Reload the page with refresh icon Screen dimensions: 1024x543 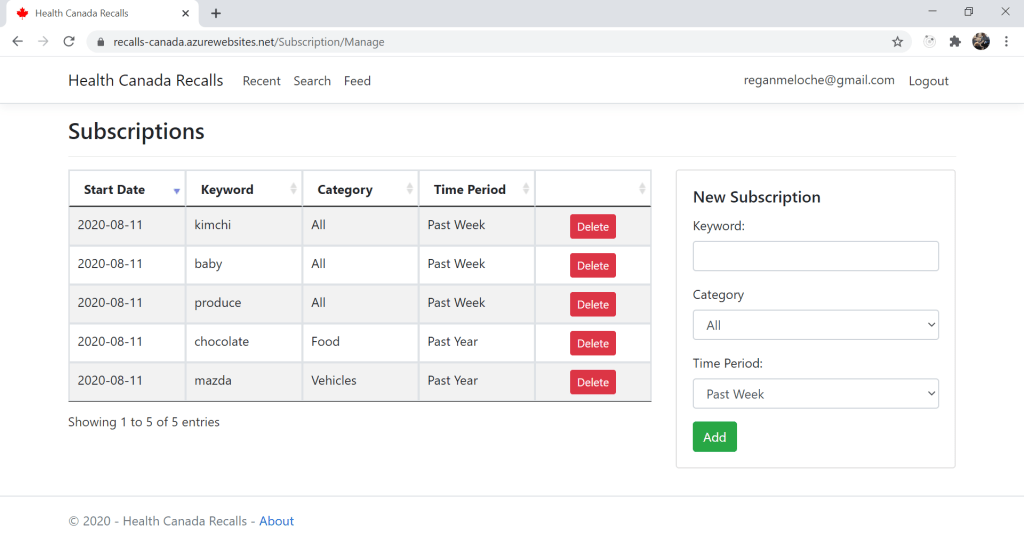(x=69, y=41)
